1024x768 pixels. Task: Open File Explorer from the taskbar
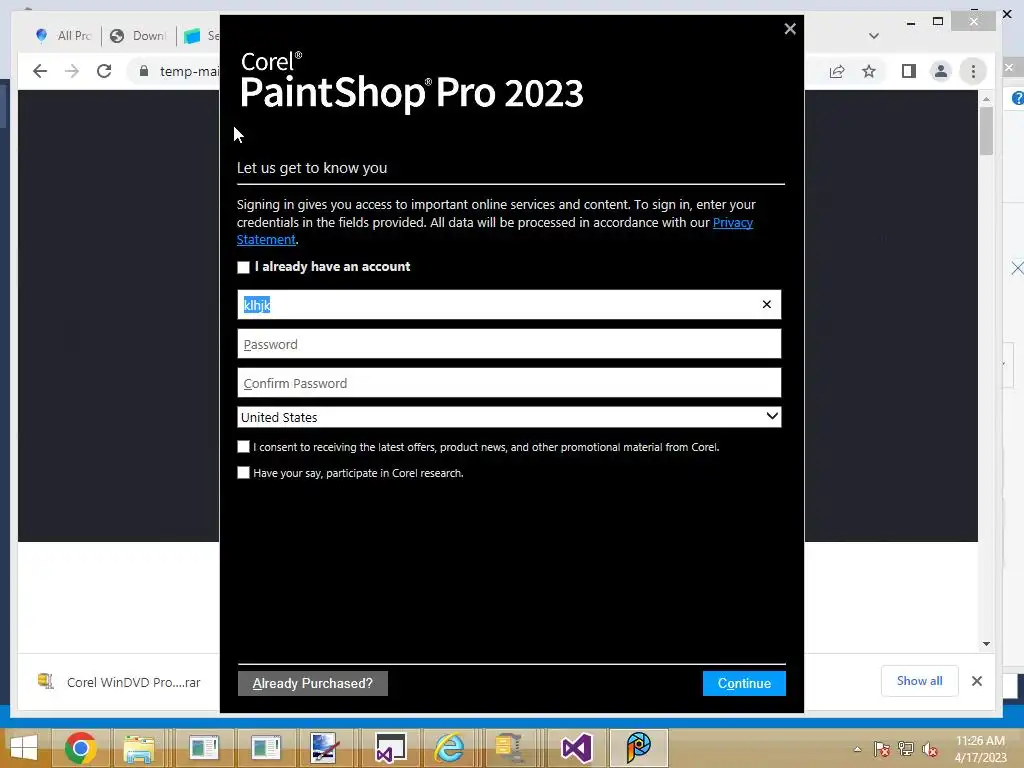[x=139, y=748]
